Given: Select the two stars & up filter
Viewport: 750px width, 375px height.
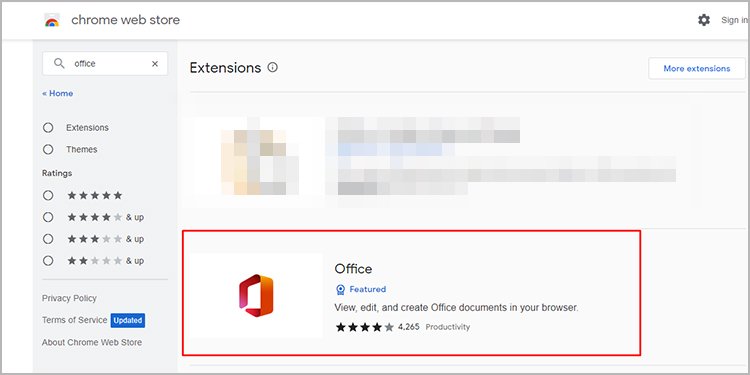Looking at the screenshot, I should click(48, 261).
